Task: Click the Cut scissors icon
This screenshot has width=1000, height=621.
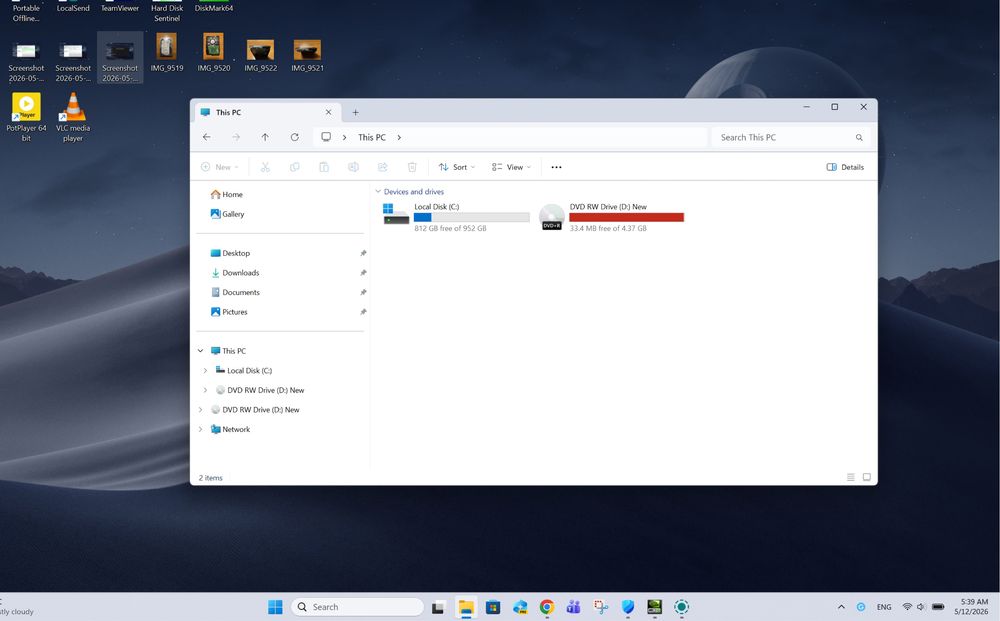Action: pyautogui.click(x=265, y=167)
